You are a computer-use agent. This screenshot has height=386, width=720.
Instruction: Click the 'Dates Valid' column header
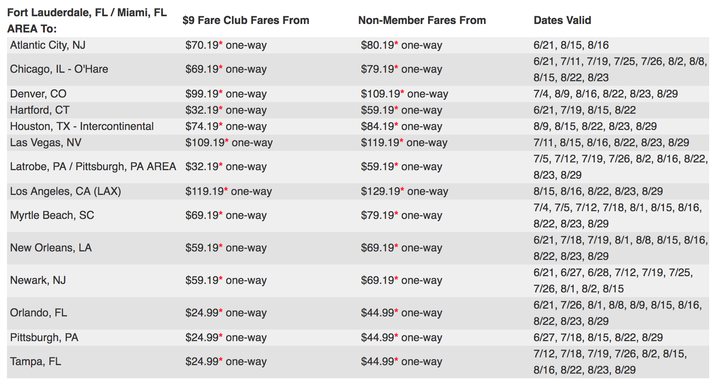[x=562, y=21]
